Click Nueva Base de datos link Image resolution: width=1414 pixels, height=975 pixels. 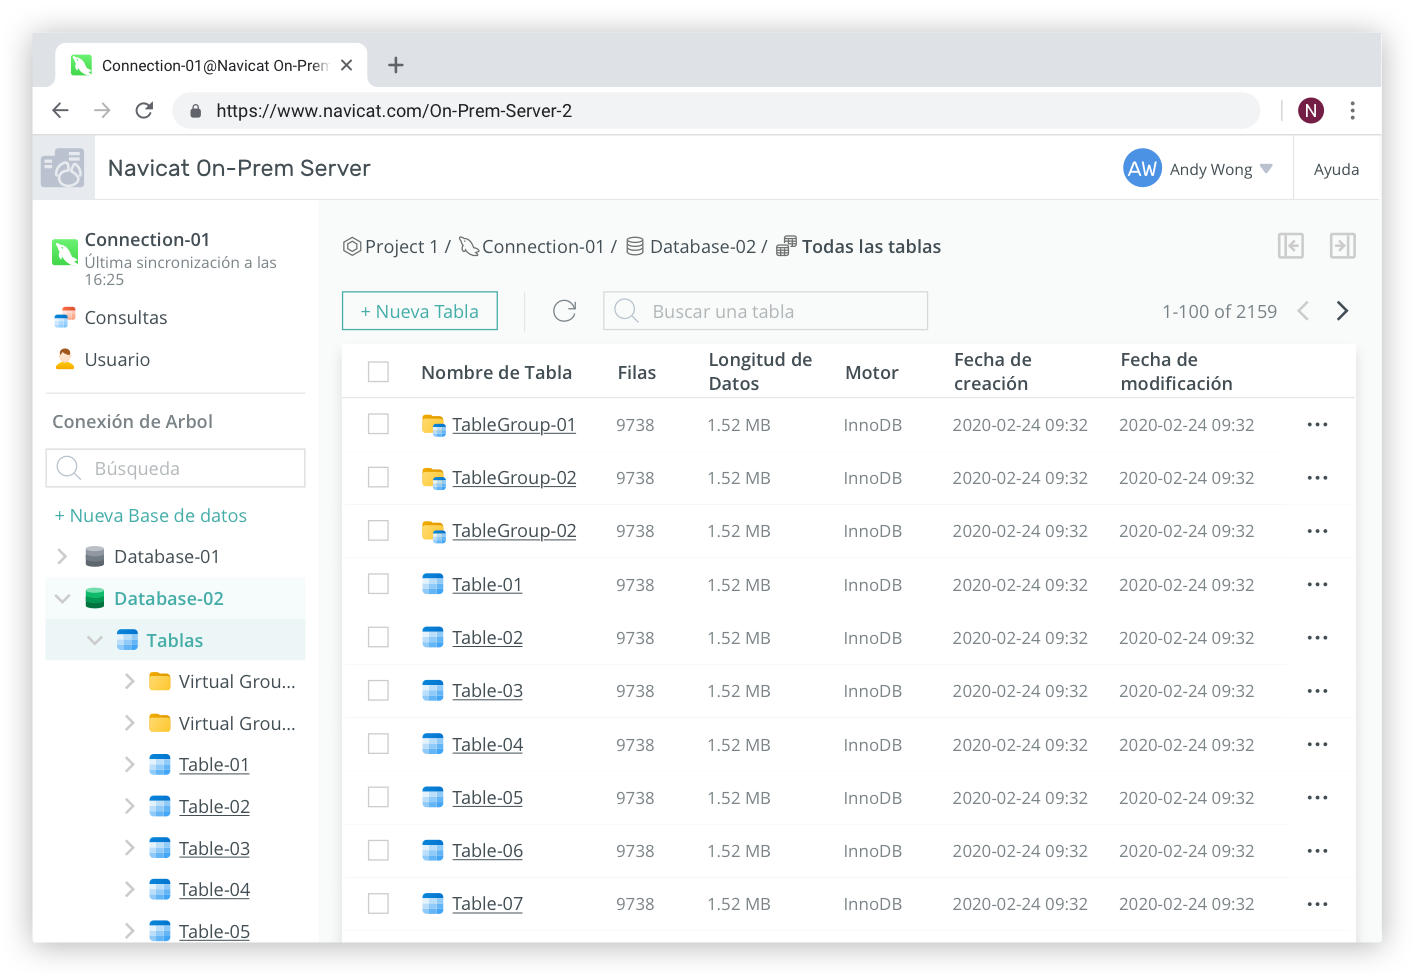pos(151,516)
